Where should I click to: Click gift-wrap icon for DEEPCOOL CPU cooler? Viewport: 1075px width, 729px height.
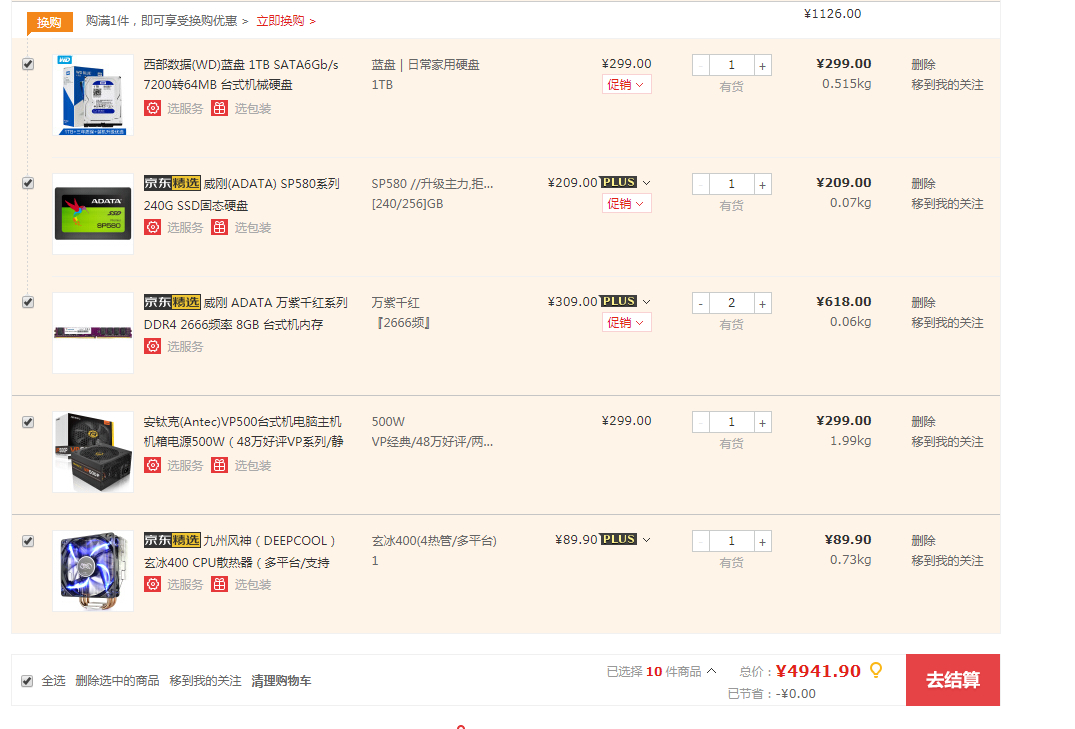(x=219, y=584)
